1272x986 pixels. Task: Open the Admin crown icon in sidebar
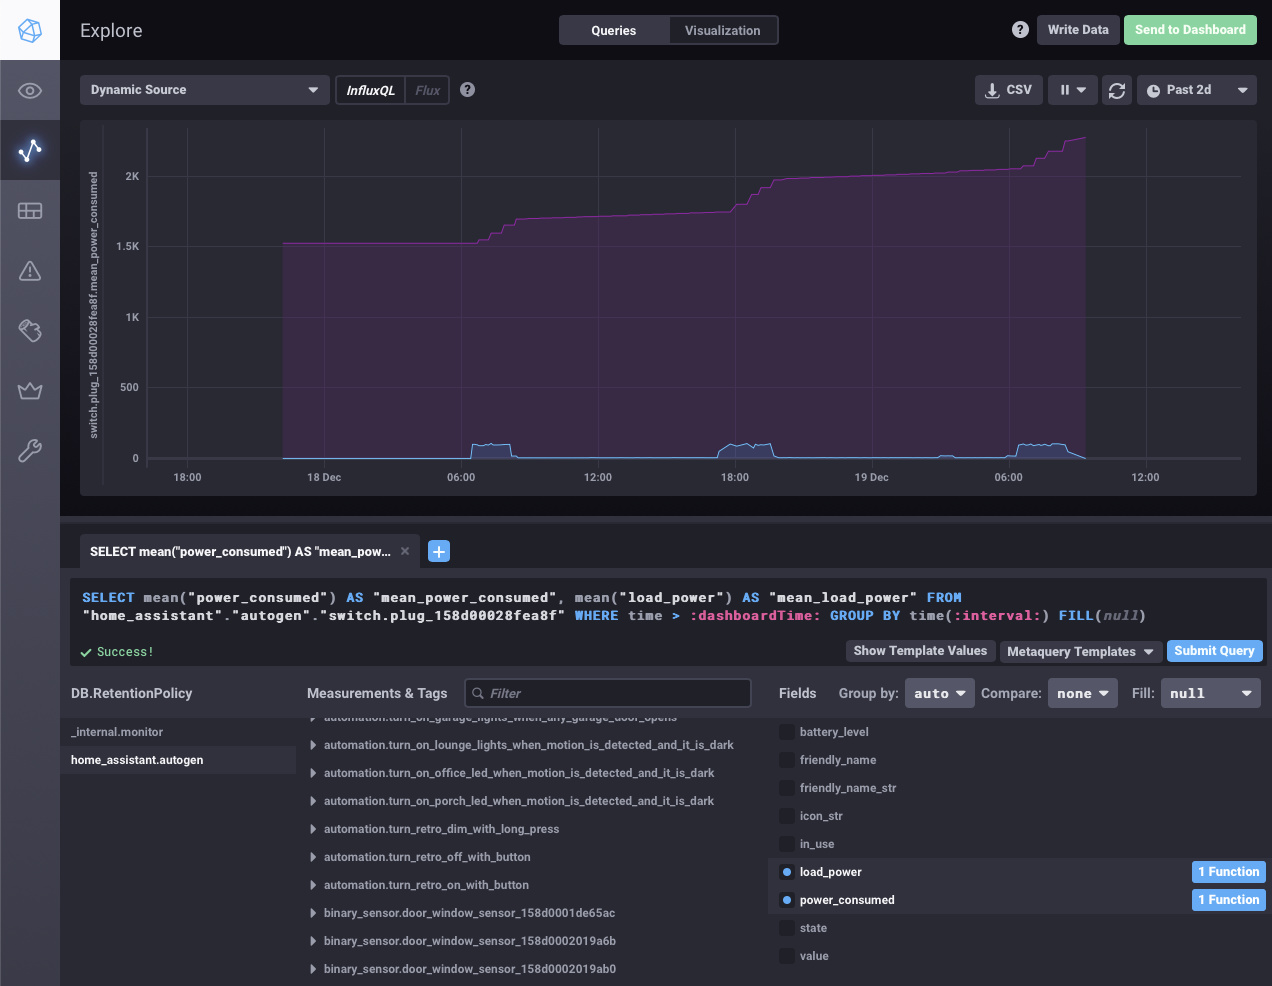(30, 391)
